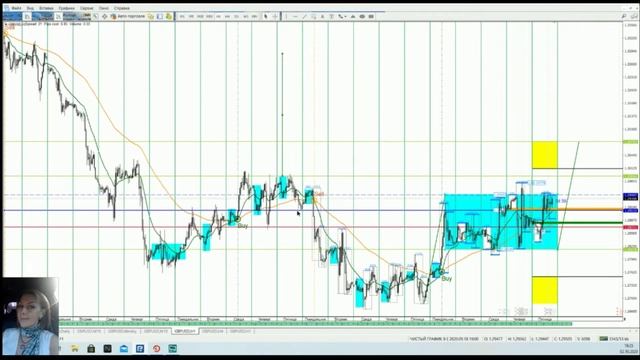Switch to the active GBPUSD,H1 chart tab
Viewport: 640px width, 360px height.
coord(184,331)
